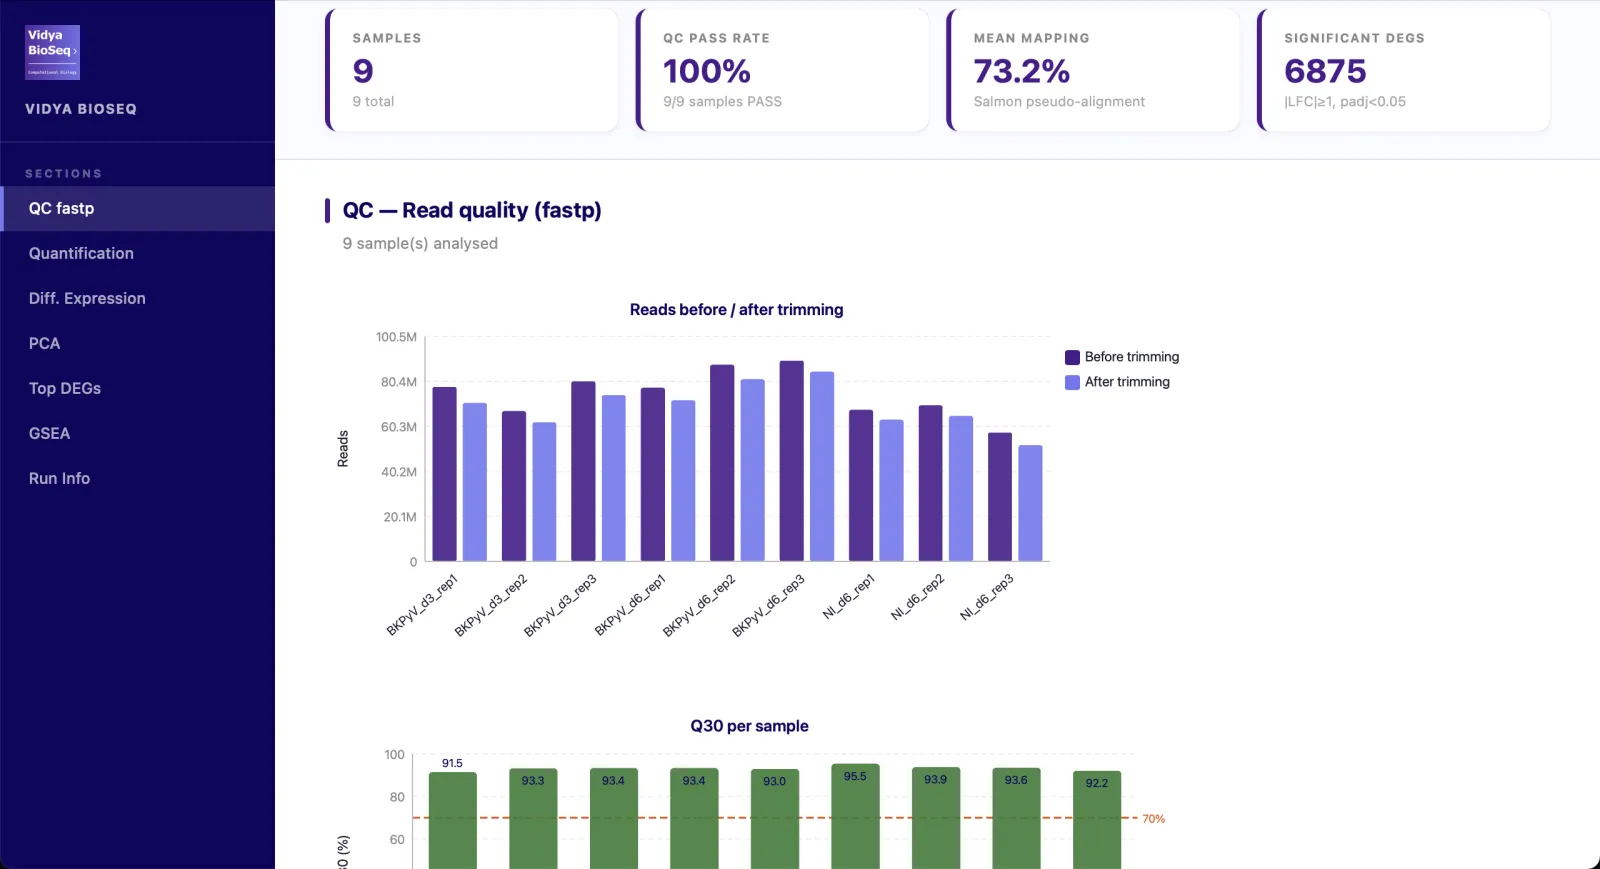1600x869 pixels.
Task: Click the 'Reads before / after trimming' chart title
Action: [x=736, y=310]
